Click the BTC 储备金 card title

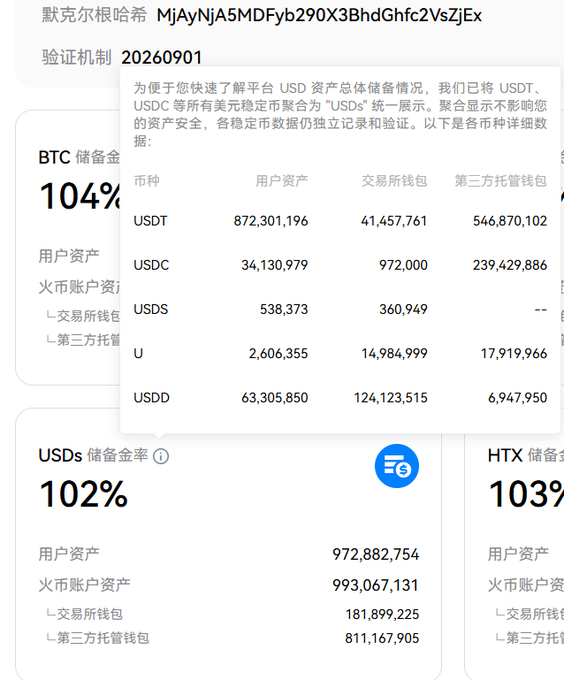pyautogui.click(x=79, y=157)
